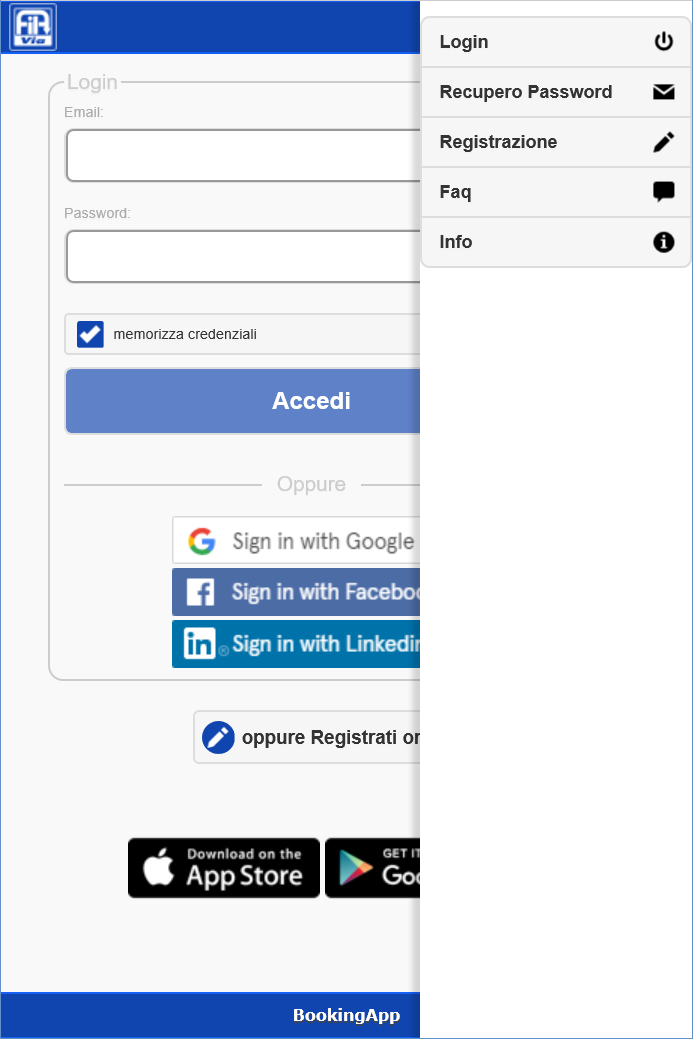Click the LinkedIn logo icon
This screenshot has width=693, height=1039.
(x=199, y=644)
